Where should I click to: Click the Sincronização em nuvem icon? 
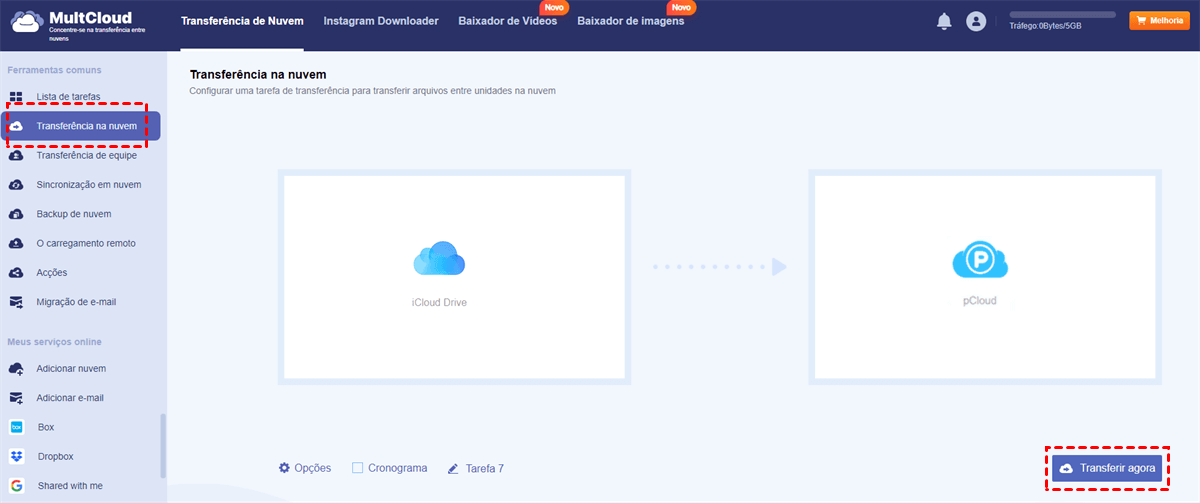(x=16, y=184)
